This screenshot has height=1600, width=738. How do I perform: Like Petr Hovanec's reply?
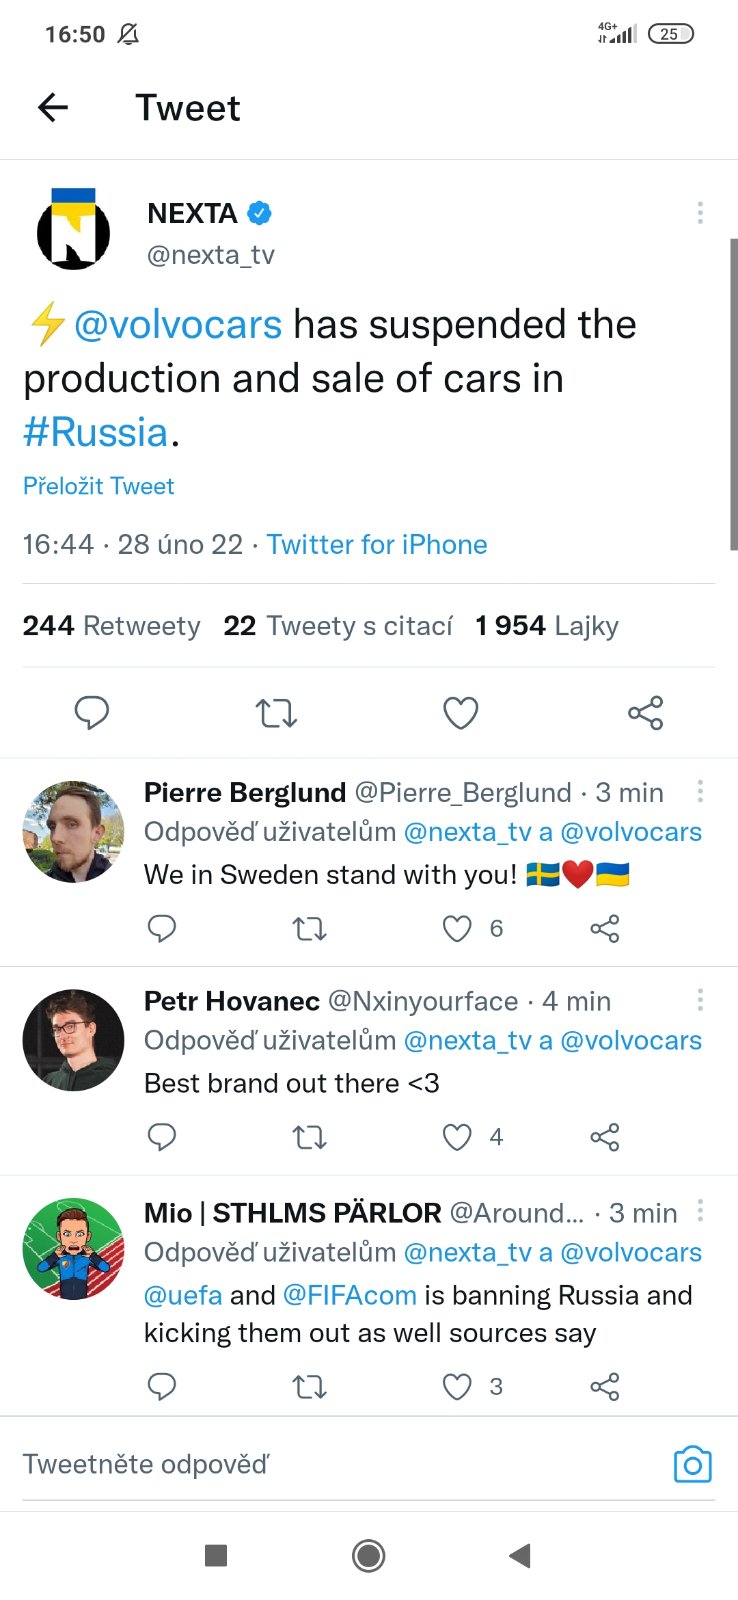[x=457, y=1137]
